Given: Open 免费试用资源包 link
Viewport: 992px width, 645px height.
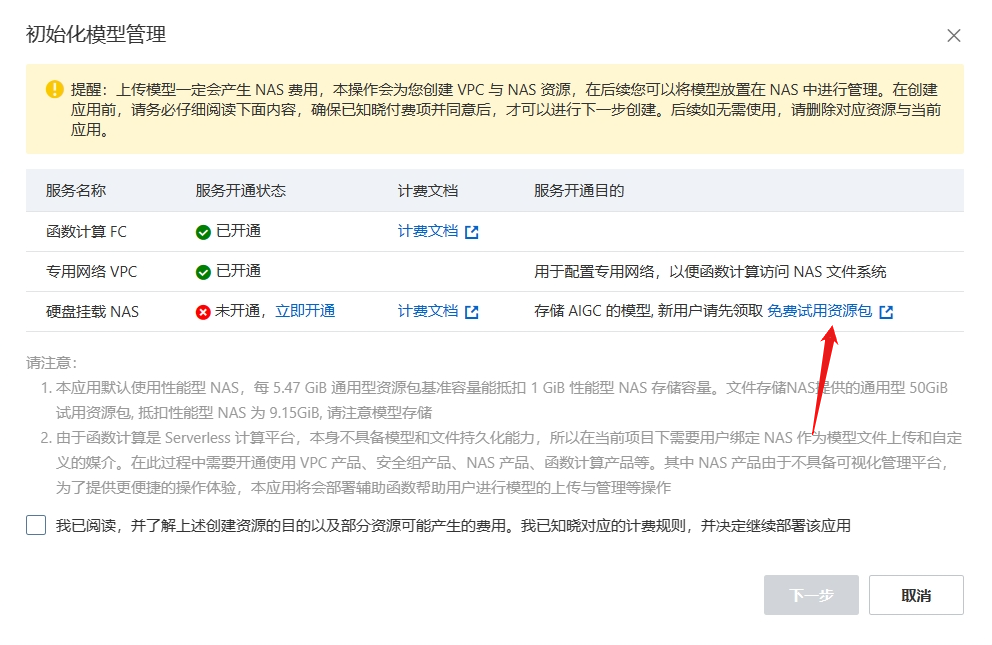Looking at the screenshot, I should pyautogui.click(x=819, y=311).
